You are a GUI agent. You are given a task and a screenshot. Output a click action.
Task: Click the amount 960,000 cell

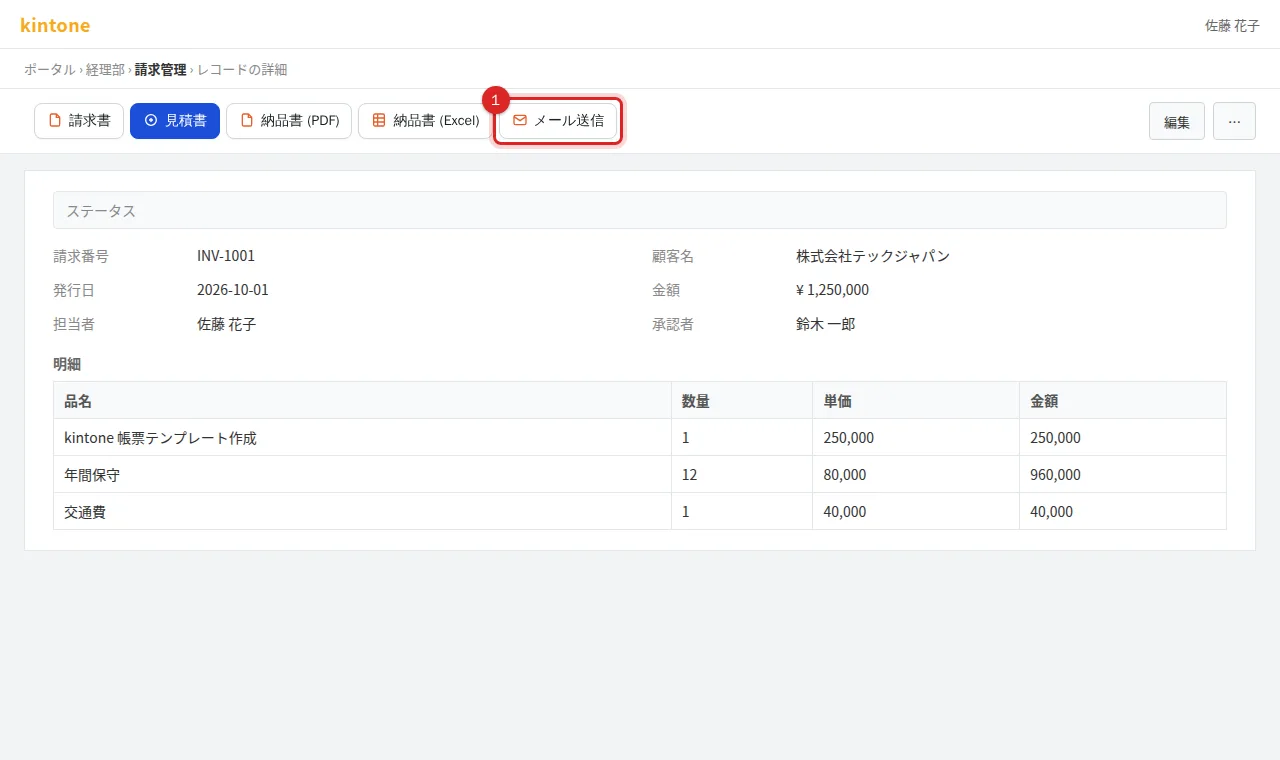point(1123,475)
